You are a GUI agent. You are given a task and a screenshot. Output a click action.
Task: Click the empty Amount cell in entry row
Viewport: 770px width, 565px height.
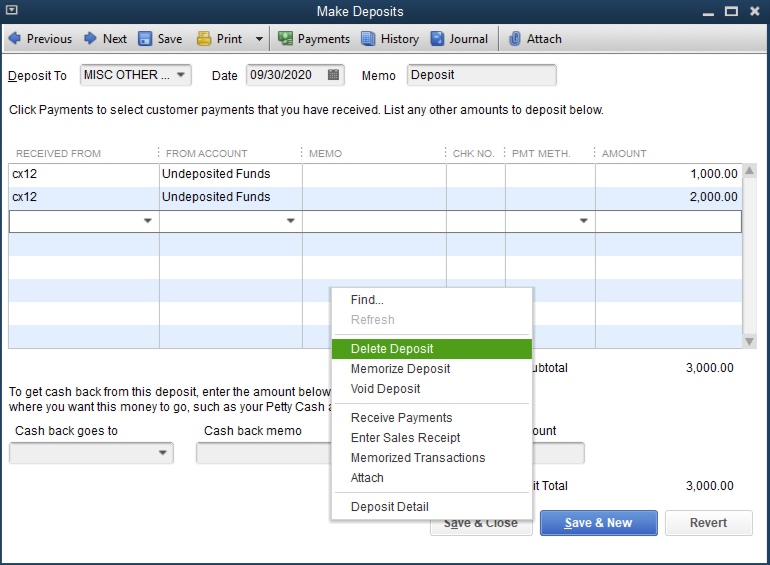(668, 221)
